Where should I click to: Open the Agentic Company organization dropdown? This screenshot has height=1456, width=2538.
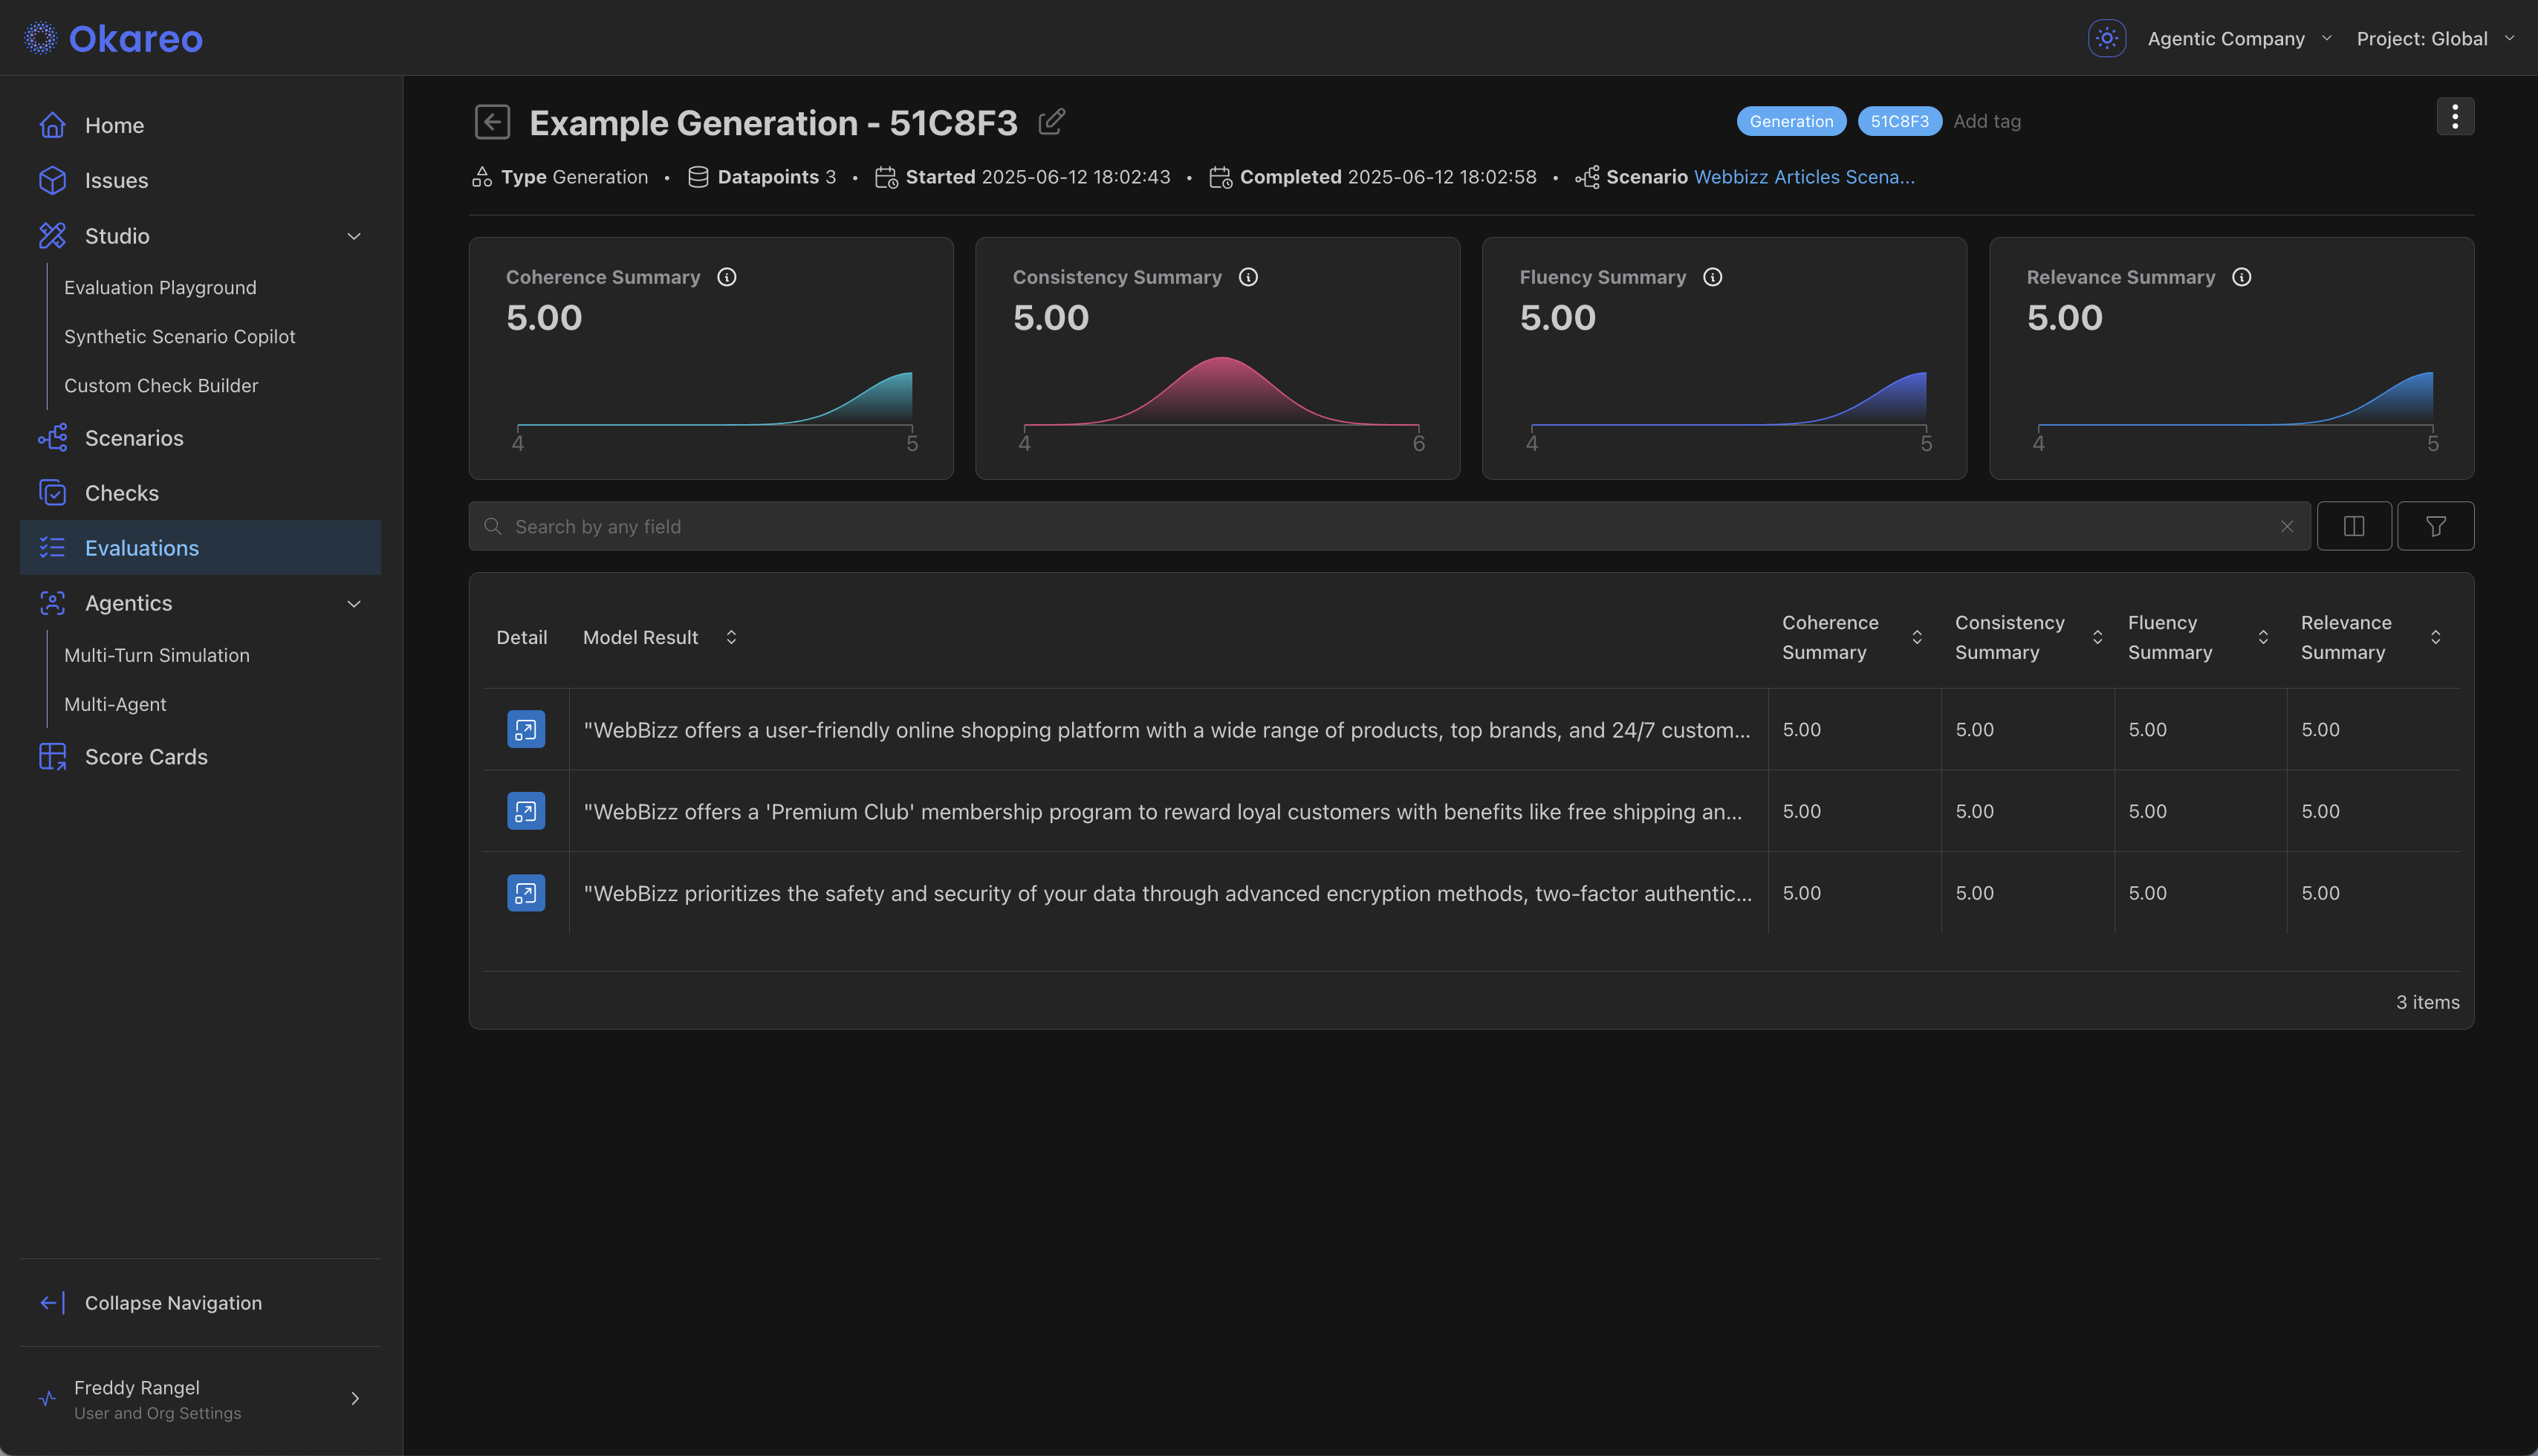coord(2238,38)
